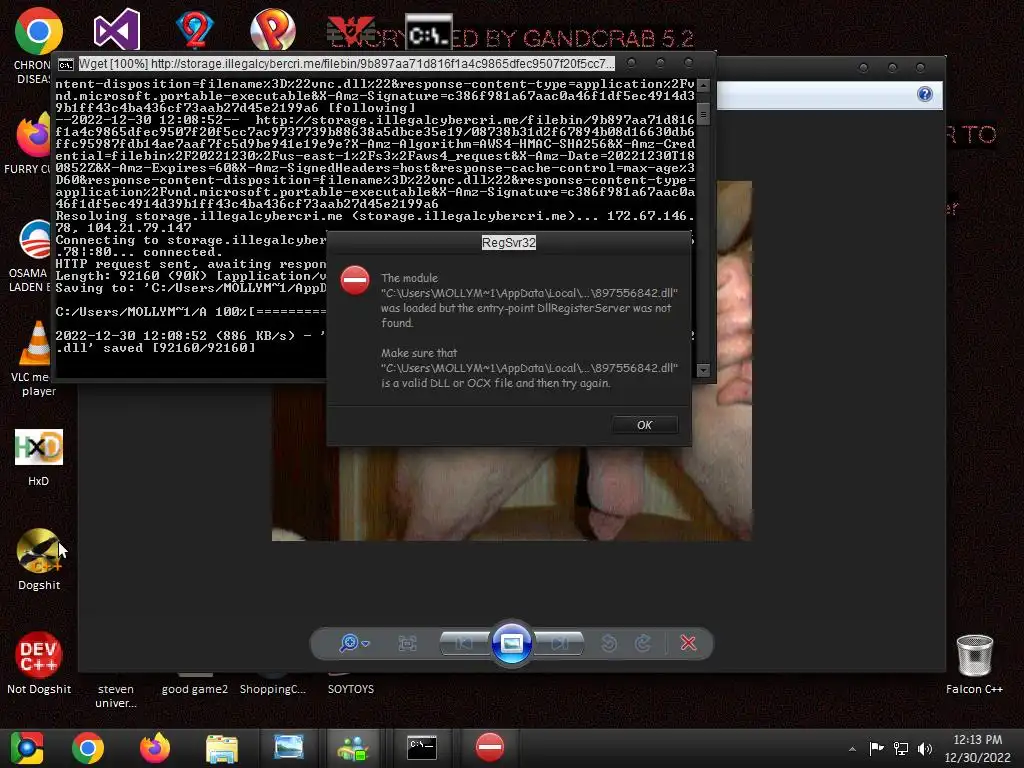
Task: Rotate image counterclockwise in Photo Viewer
Action: coord(609,644)
